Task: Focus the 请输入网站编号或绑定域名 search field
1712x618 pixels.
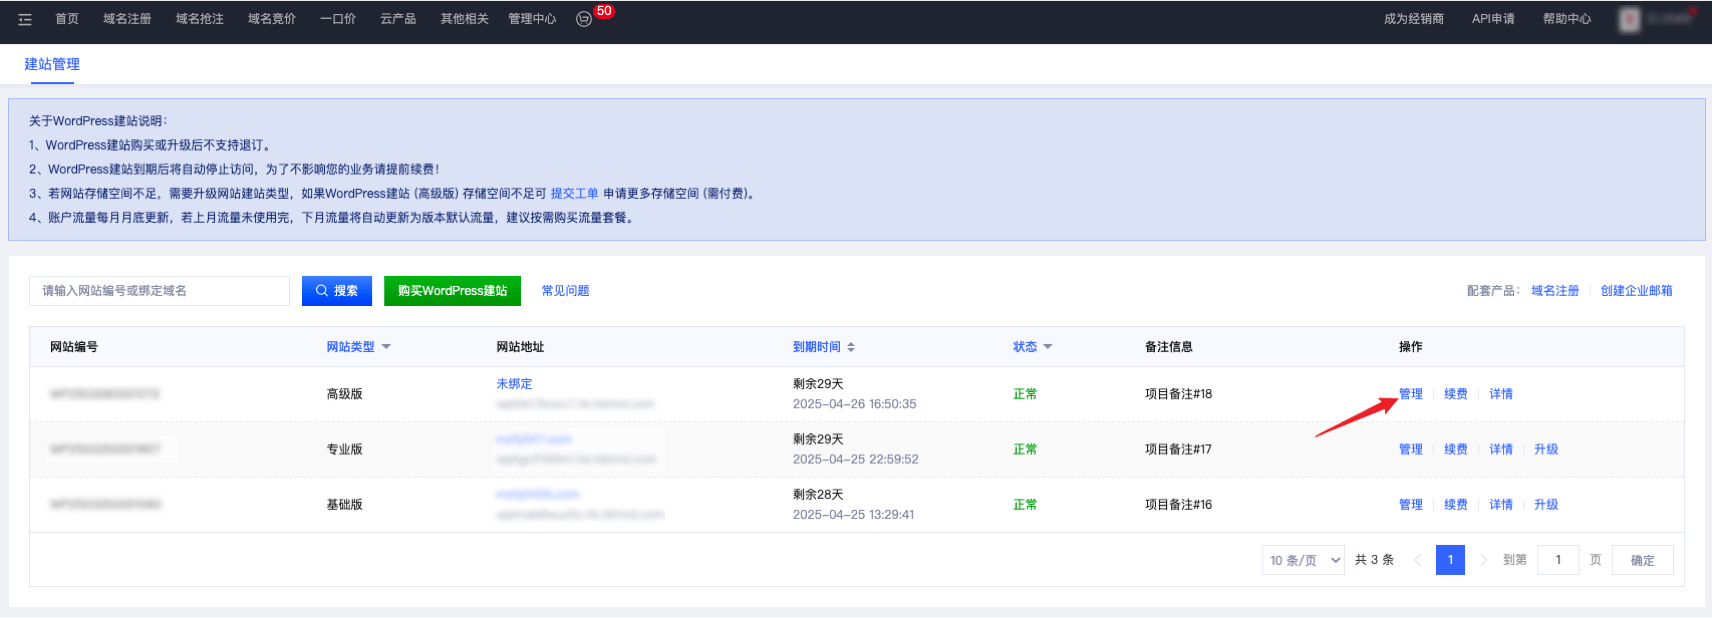Action: click(160, 291)
